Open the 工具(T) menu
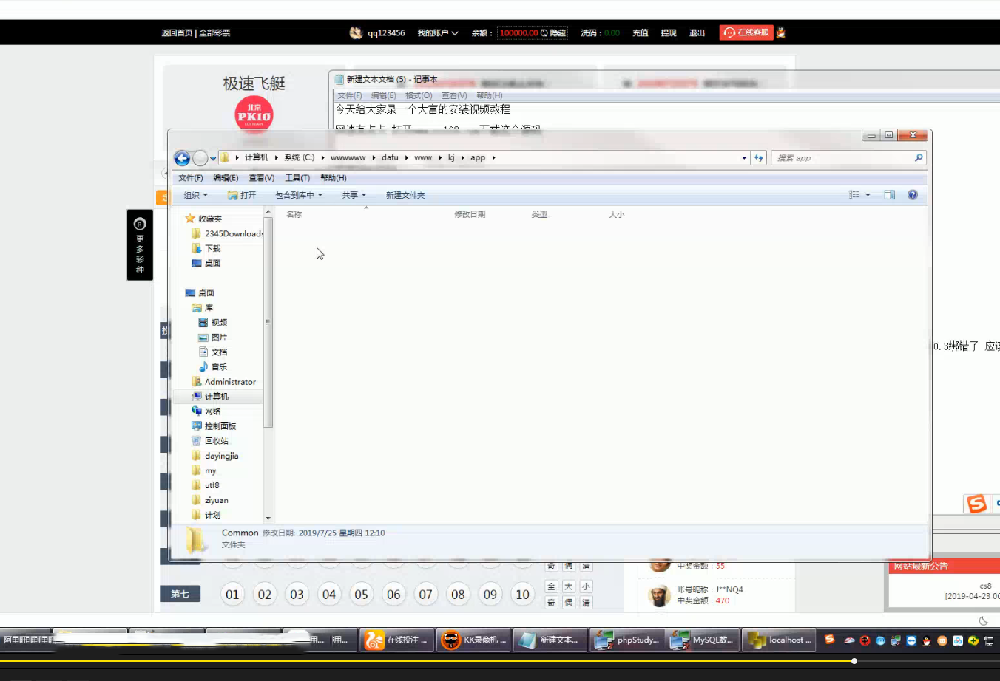Image resolution: width=1000 pixels, height=681 pixels. (298, 177)
